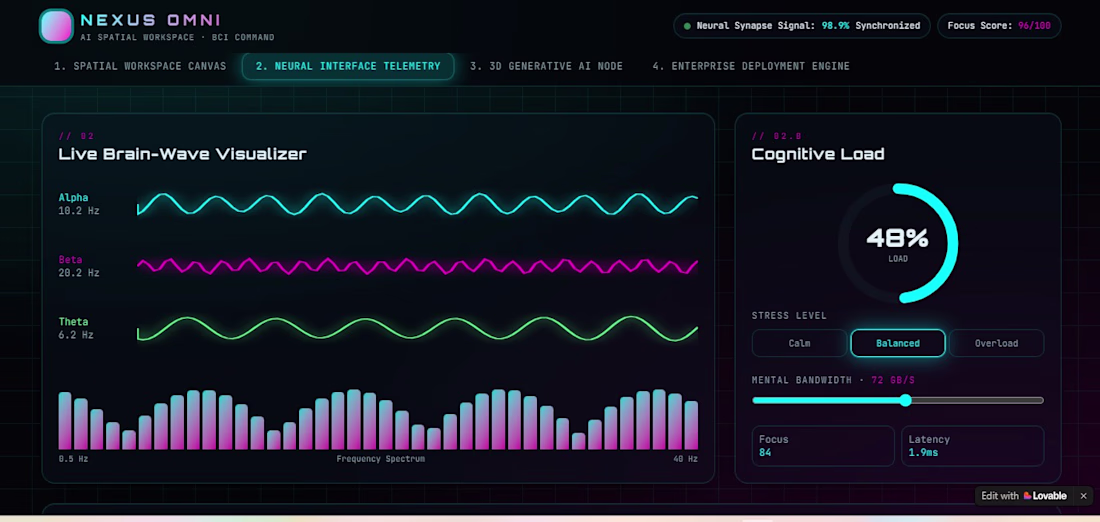Click the first bar of the frequency spectrum
This screenshot has width=1100, height=522.
click(65, 420)
